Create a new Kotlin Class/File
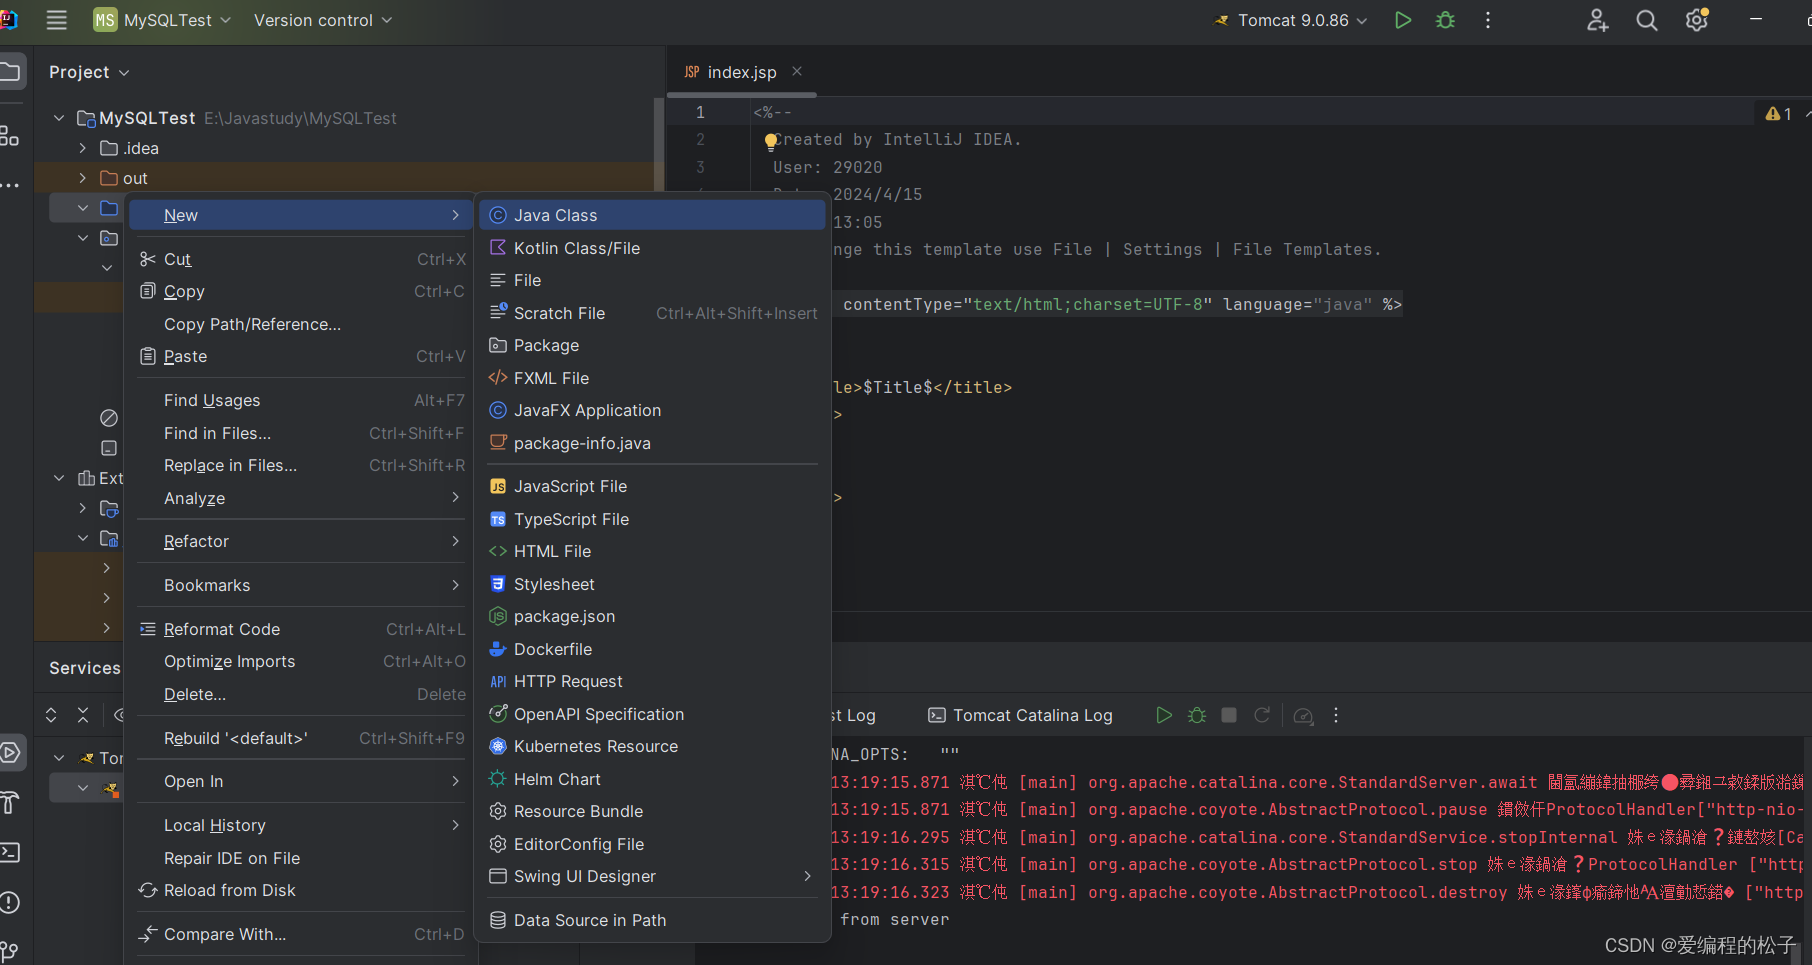The image size is (1812, 965). point(653,248)
